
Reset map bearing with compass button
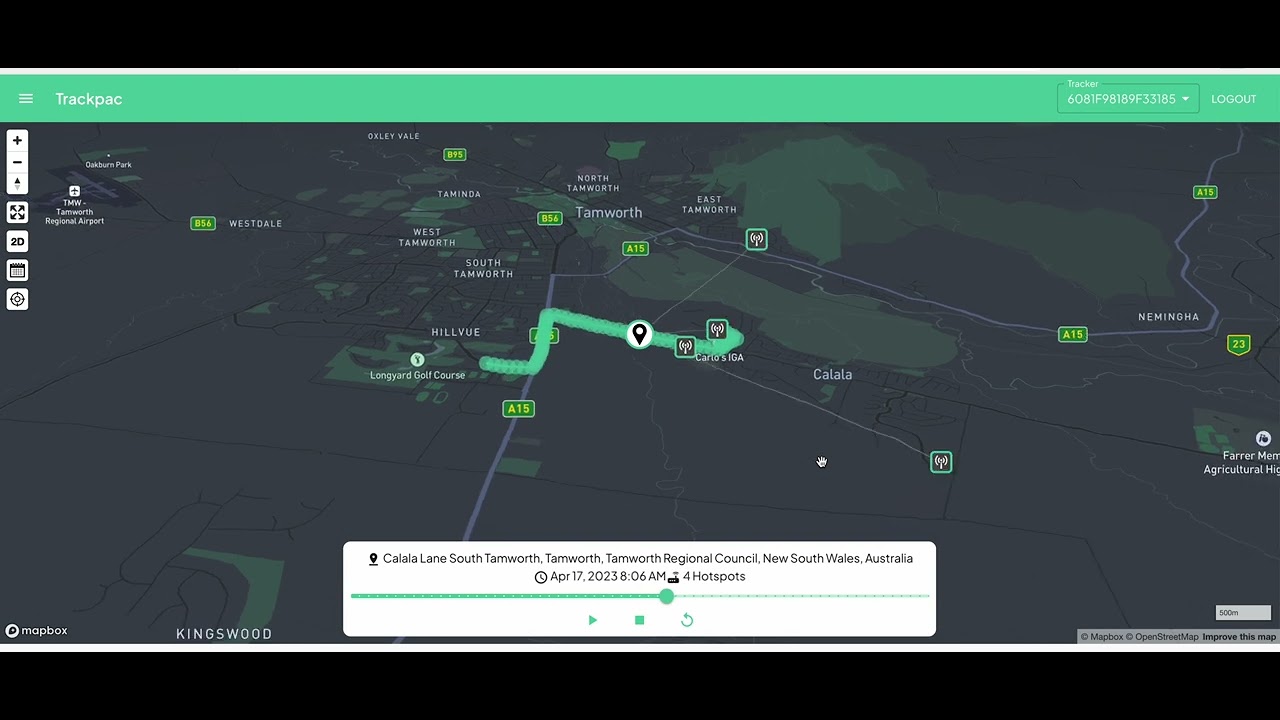click(x=17, y=183)
